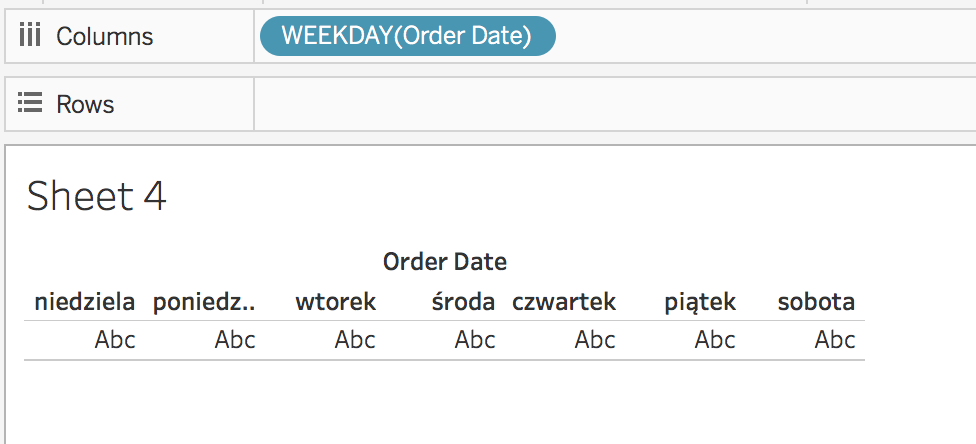Click the Abc mark under niedziela

coord(115,340)
